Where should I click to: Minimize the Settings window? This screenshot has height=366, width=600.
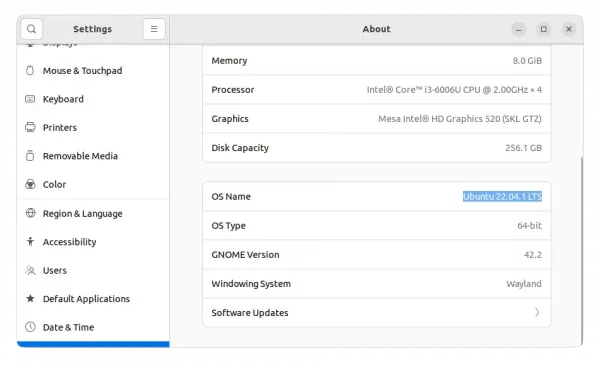[x=518, y=29]
